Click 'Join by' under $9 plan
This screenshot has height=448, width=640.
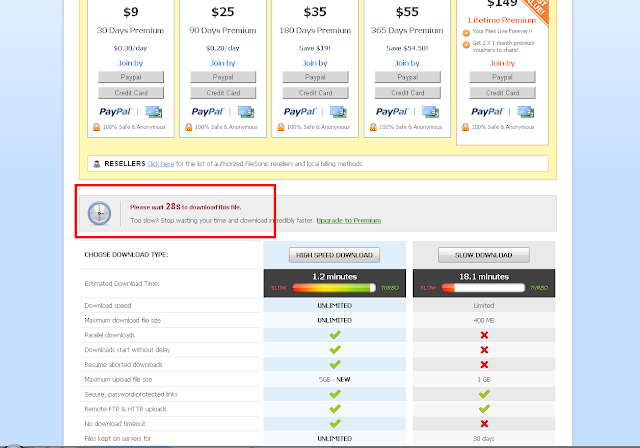click(131, 63)
